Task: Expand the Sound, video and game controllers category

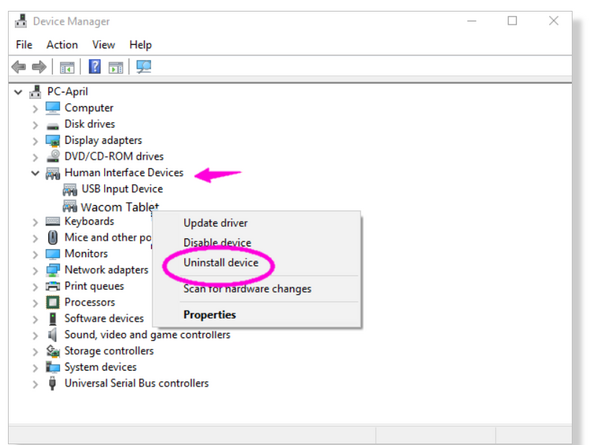Action: [35, 336]
